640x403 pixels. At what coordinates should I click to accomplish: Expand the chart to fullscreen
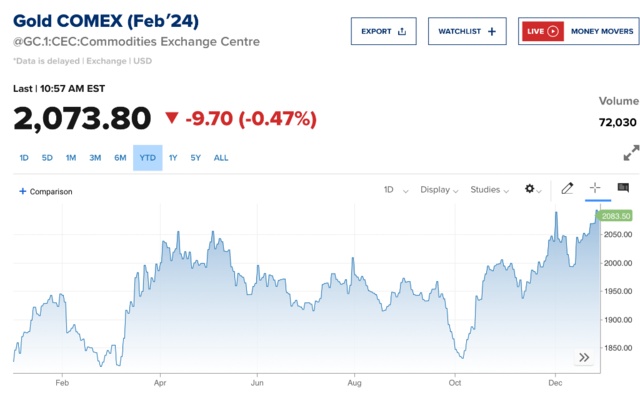[631, 153]
